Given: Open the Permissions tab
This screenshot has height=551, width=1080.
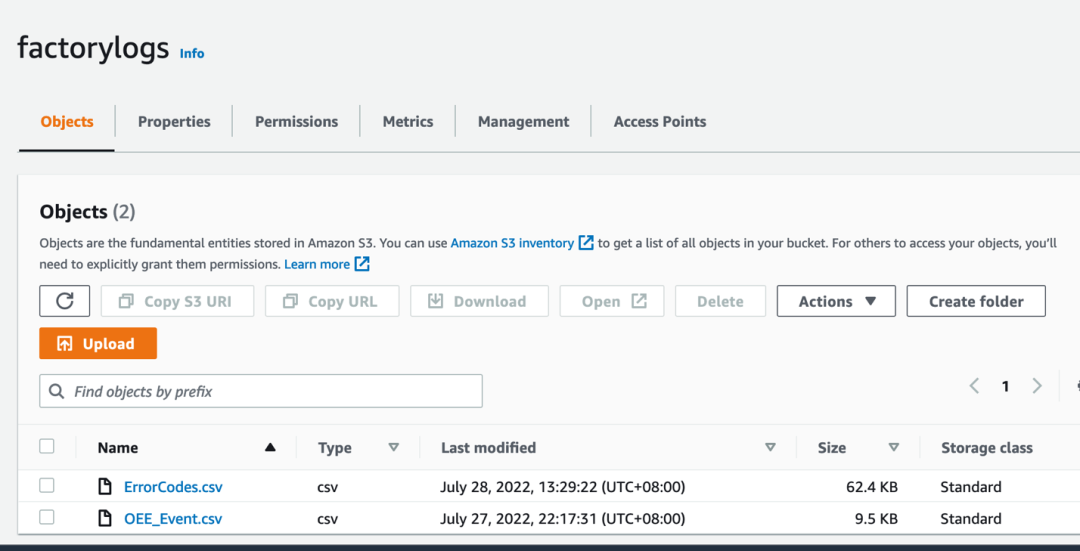Looking at the screenshot, I should tap(296, 122).
